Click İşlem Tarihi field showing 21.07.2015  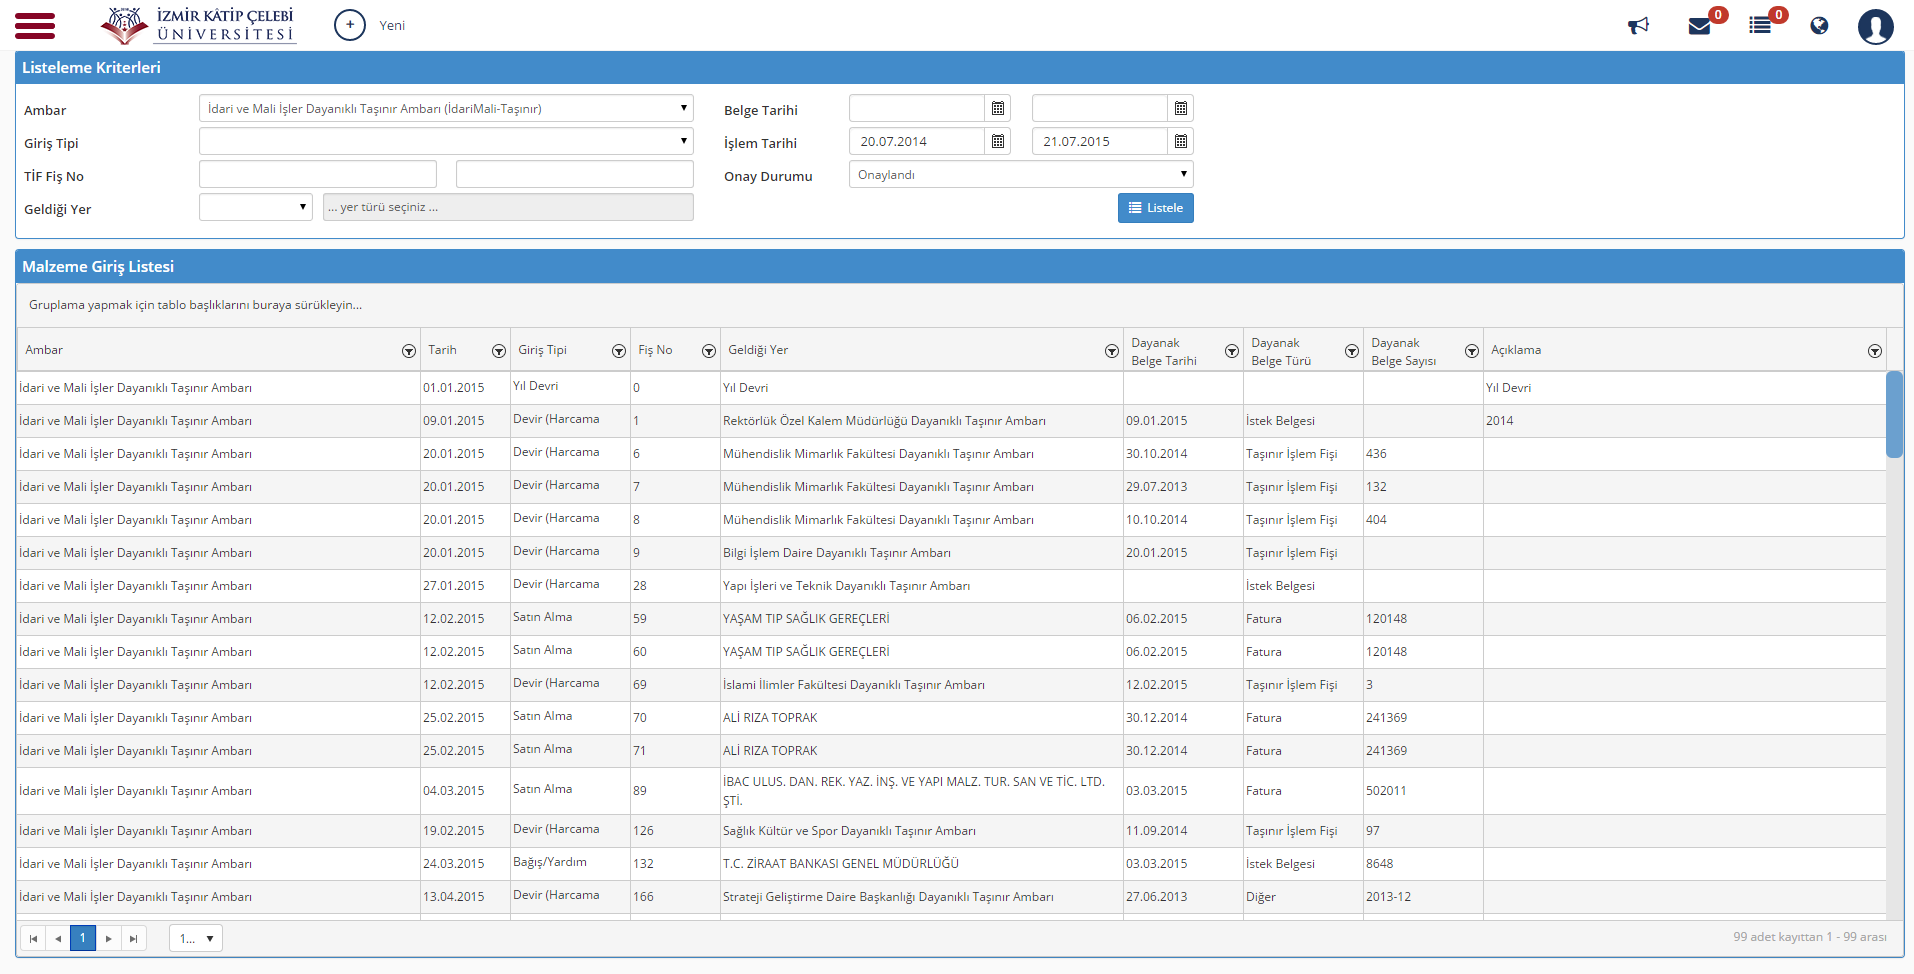point(1100,141)
